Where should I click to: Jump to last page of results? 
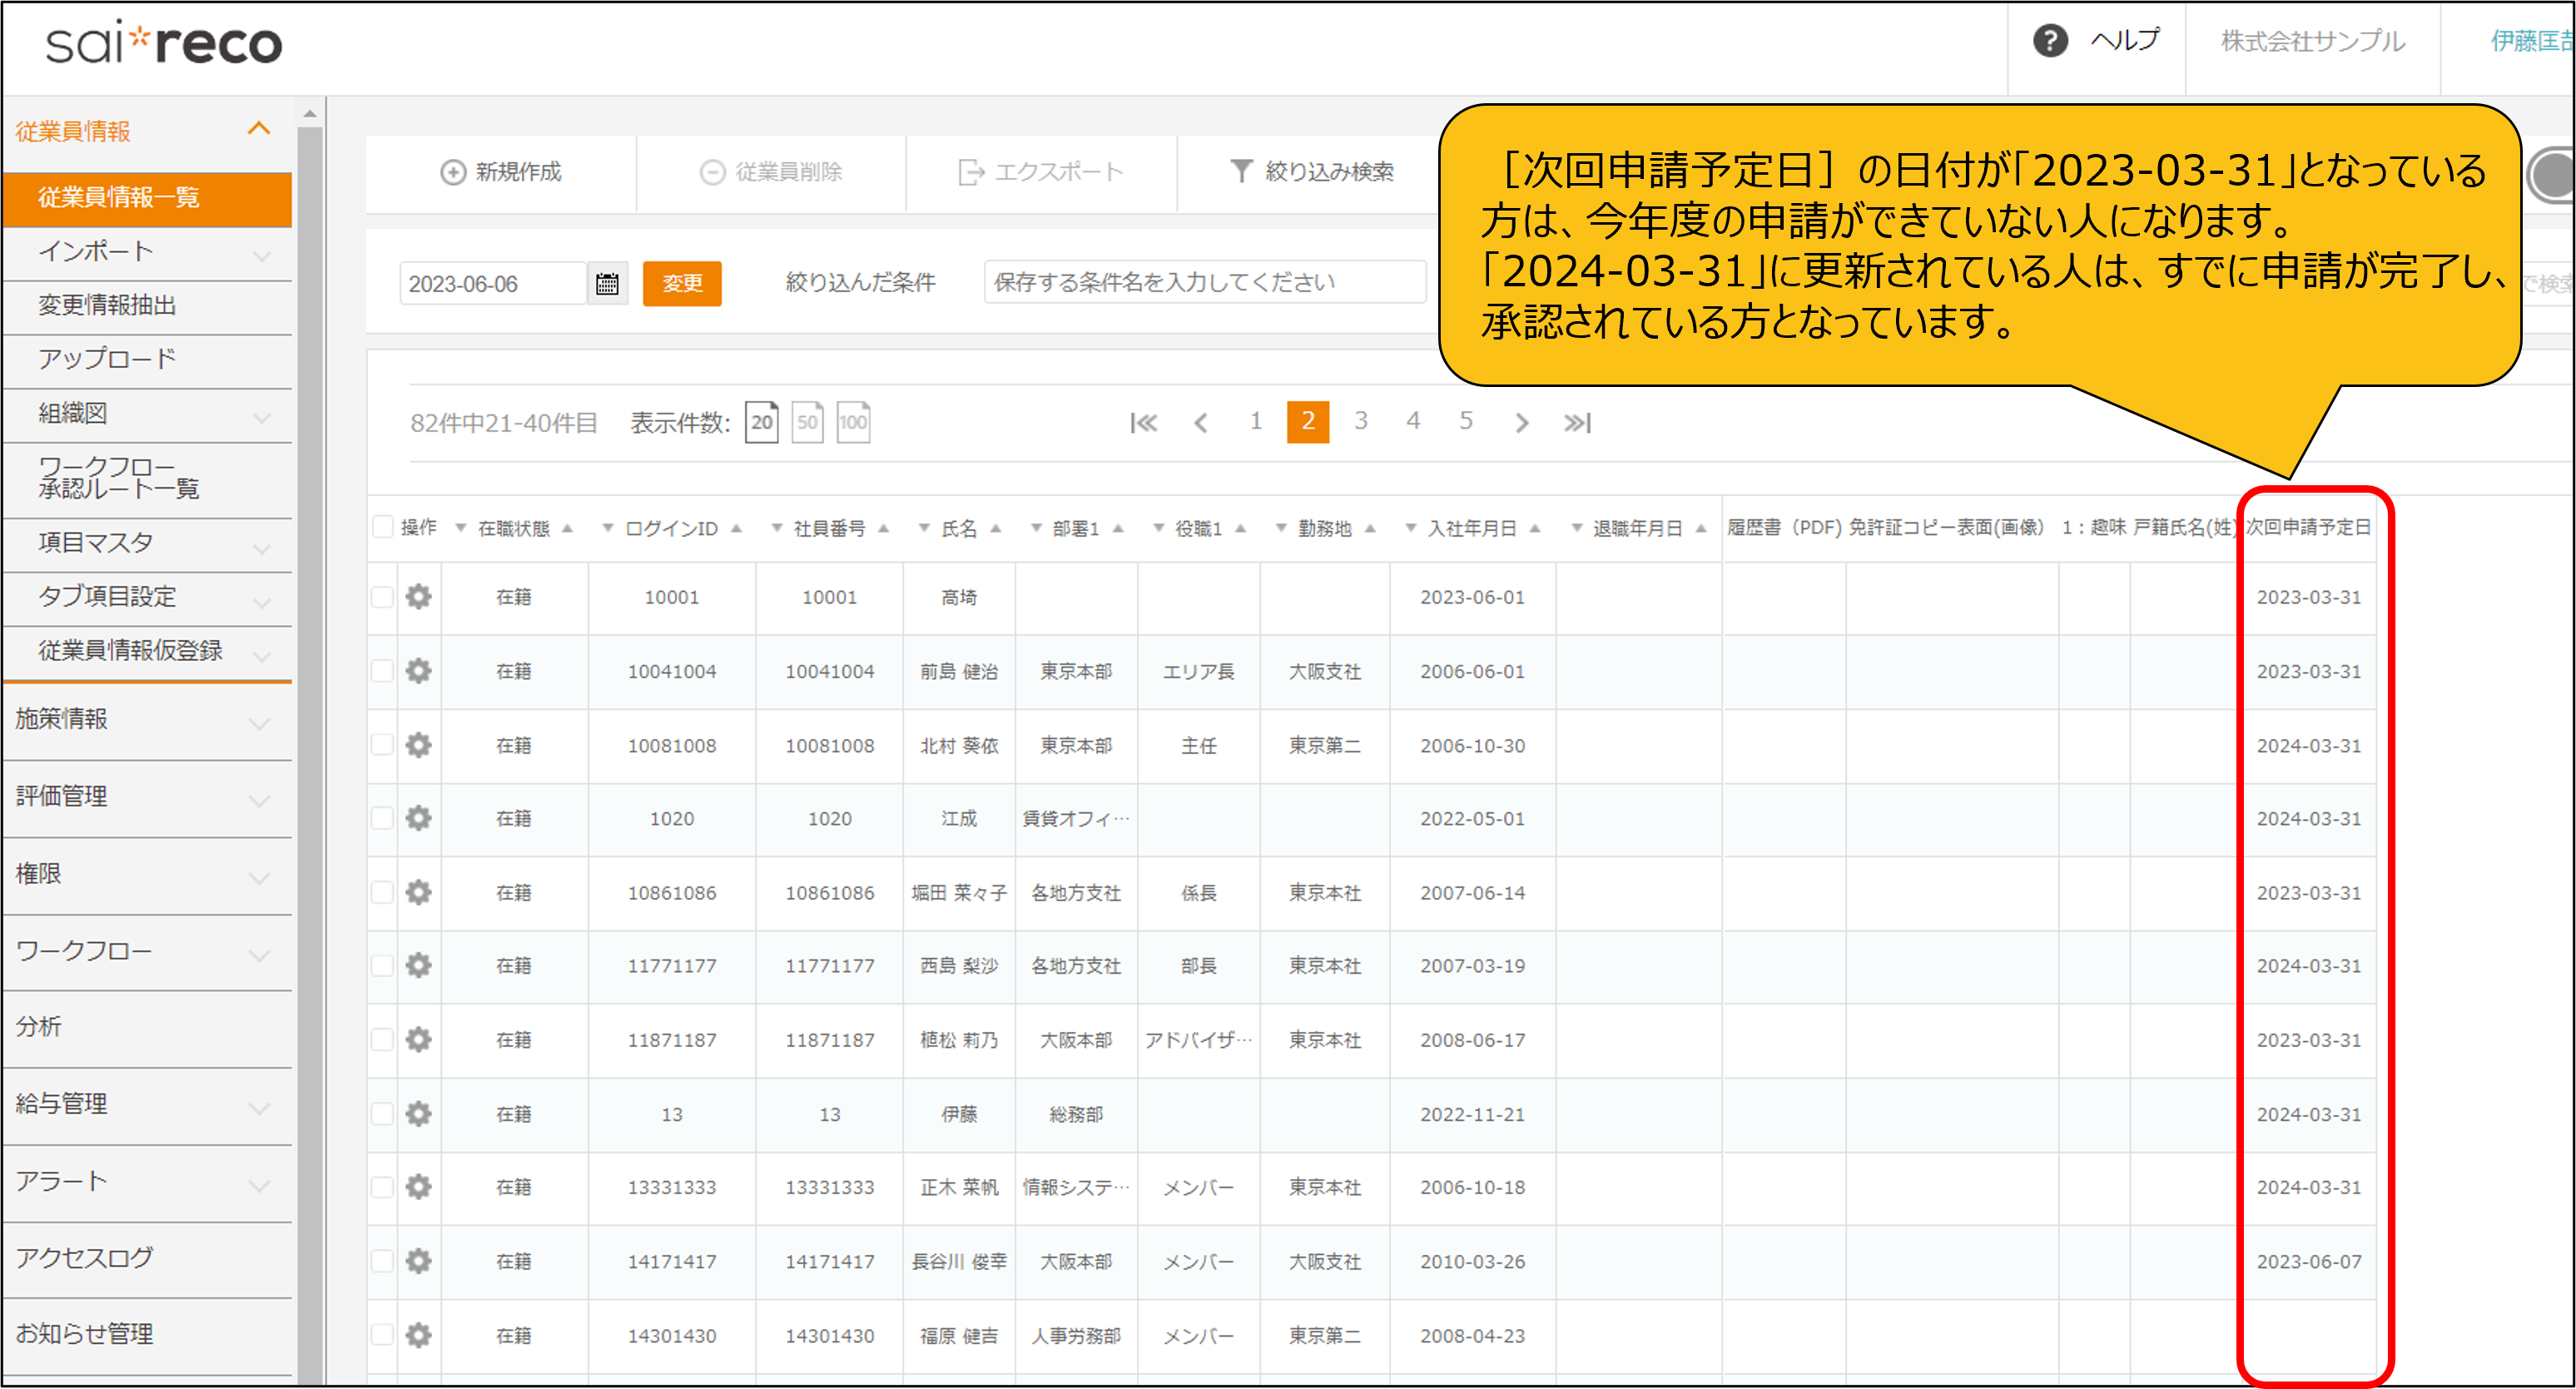coord(1577,423)
